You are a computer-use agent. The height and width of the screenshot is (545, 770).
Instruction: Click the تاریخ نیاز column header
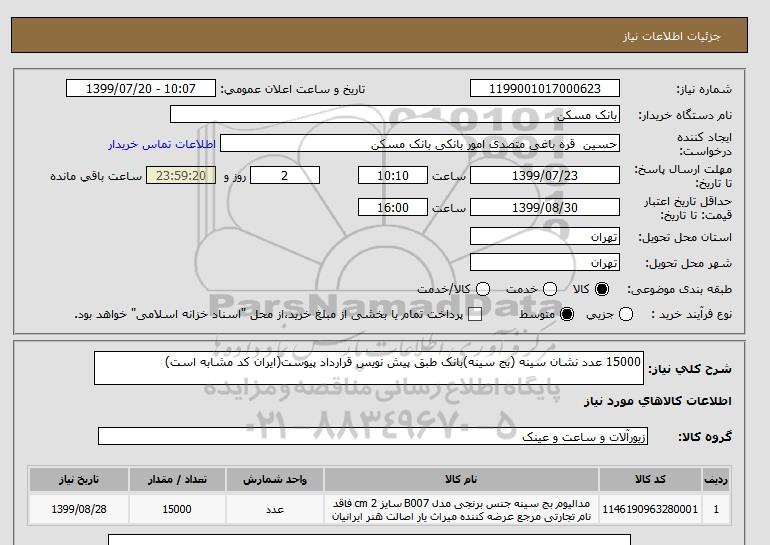coord(79,480)
